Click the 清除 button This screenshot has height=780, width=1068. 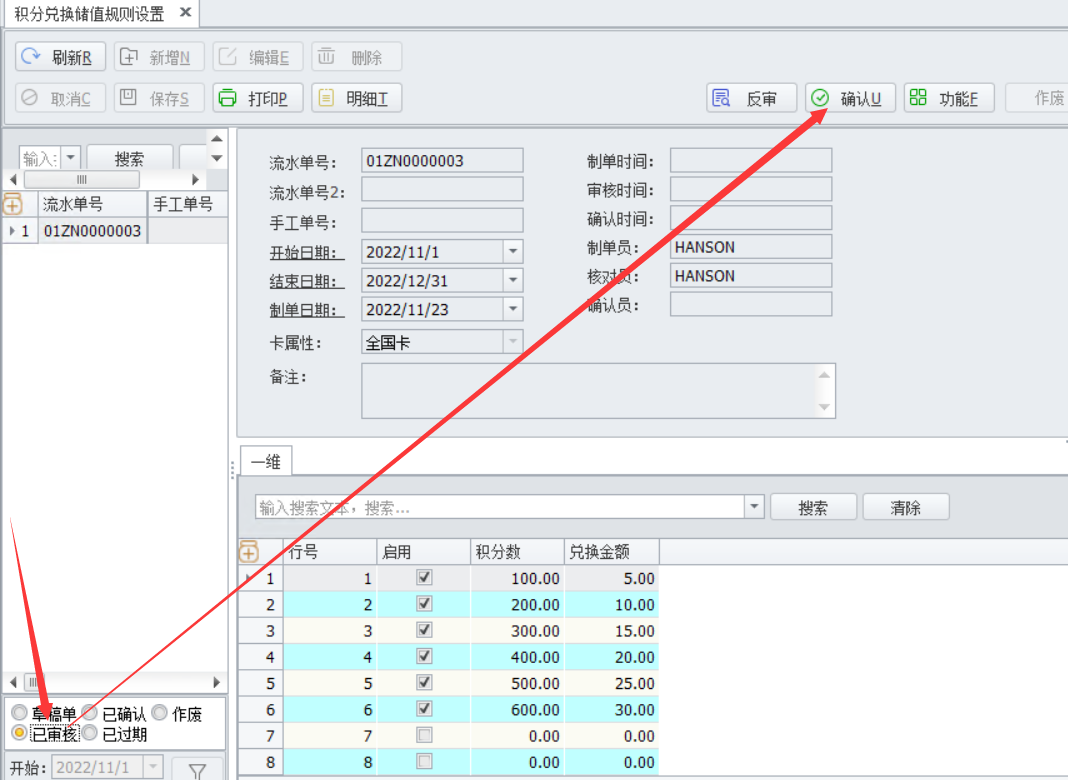(905, 508)
